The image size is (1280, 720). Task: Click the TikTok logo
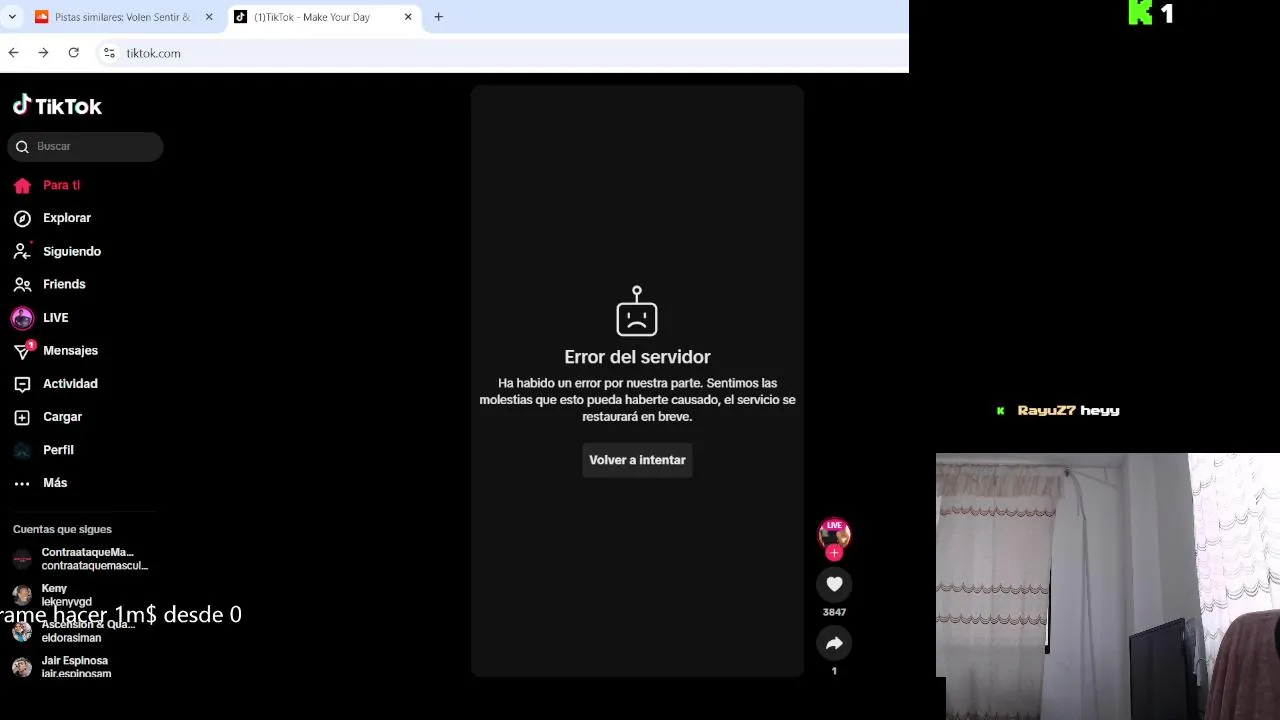[x=57, y=106]
